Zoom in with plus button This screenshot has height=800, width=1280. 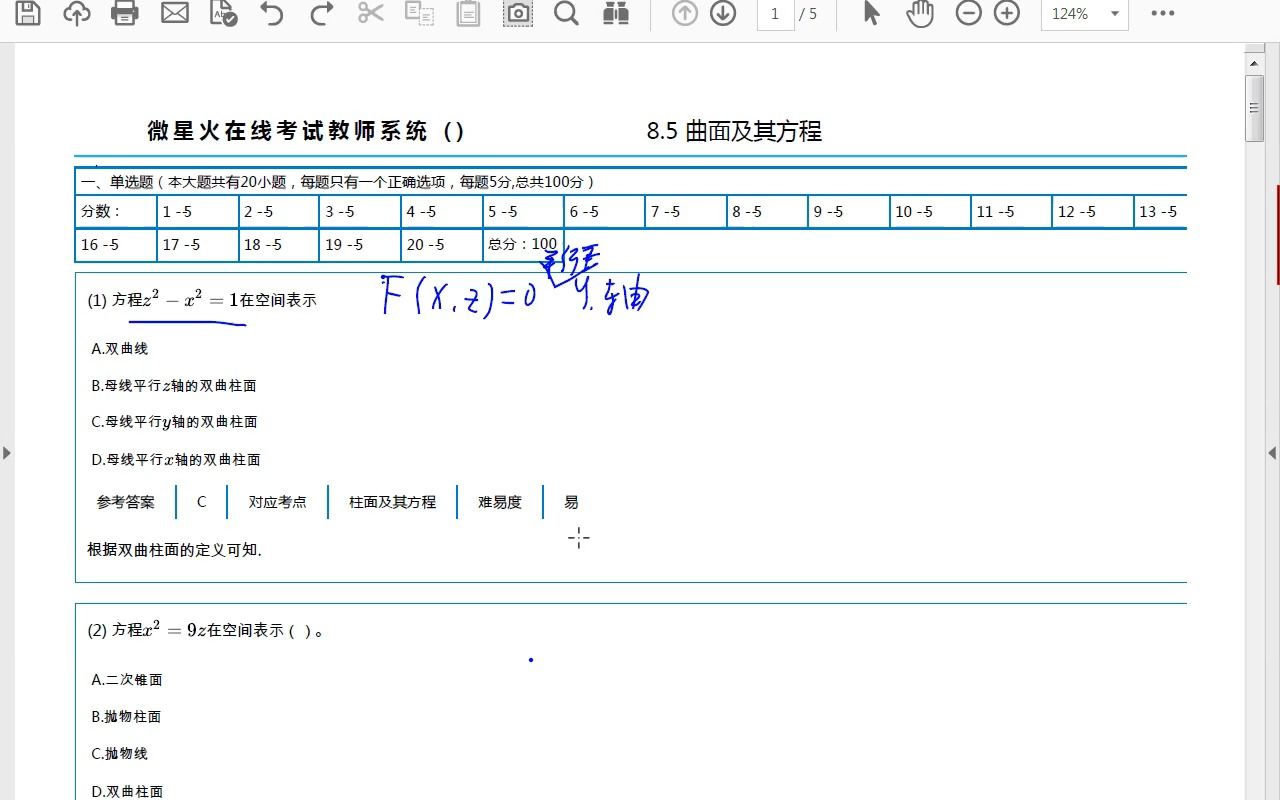pos(1007,13)
